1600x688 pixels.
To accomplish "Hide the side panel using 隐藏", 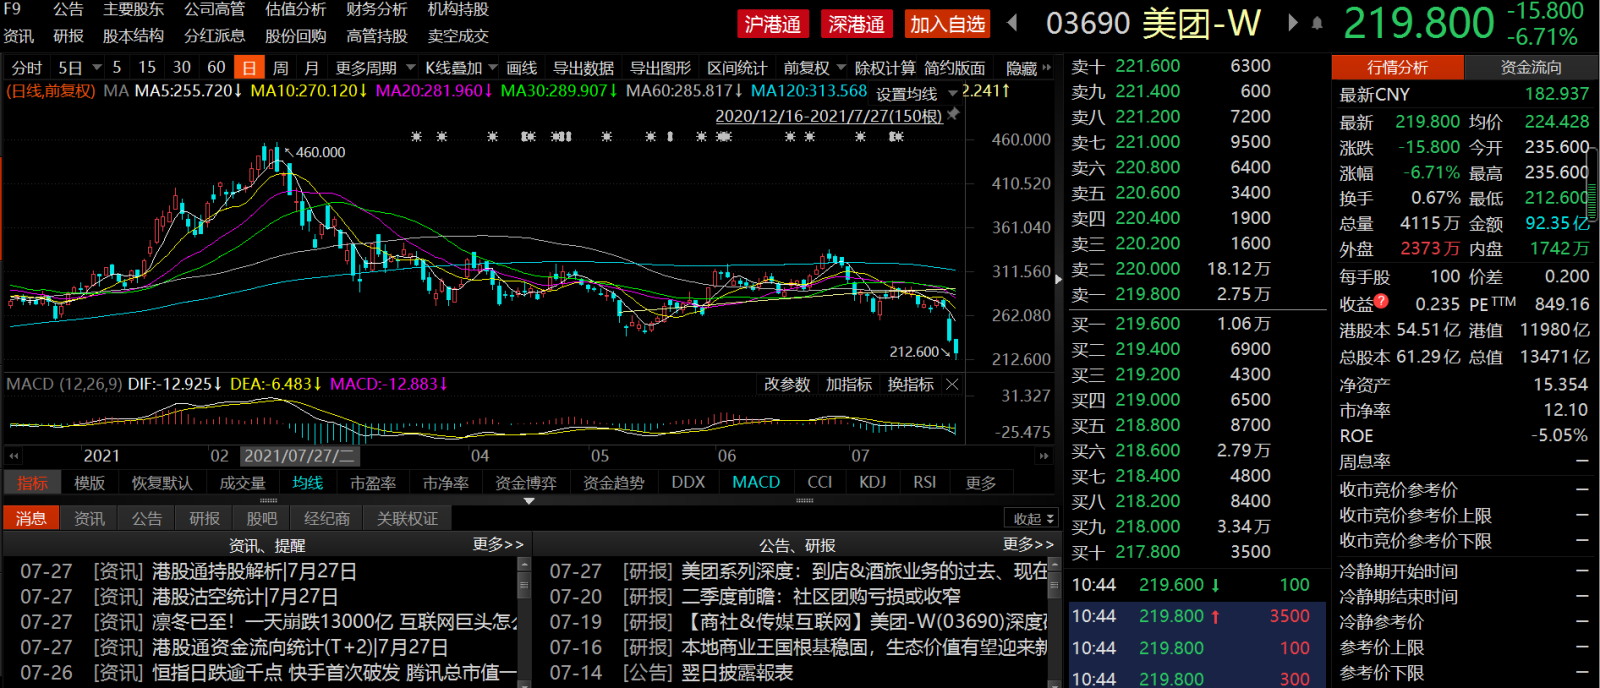I will (1021, 68).
